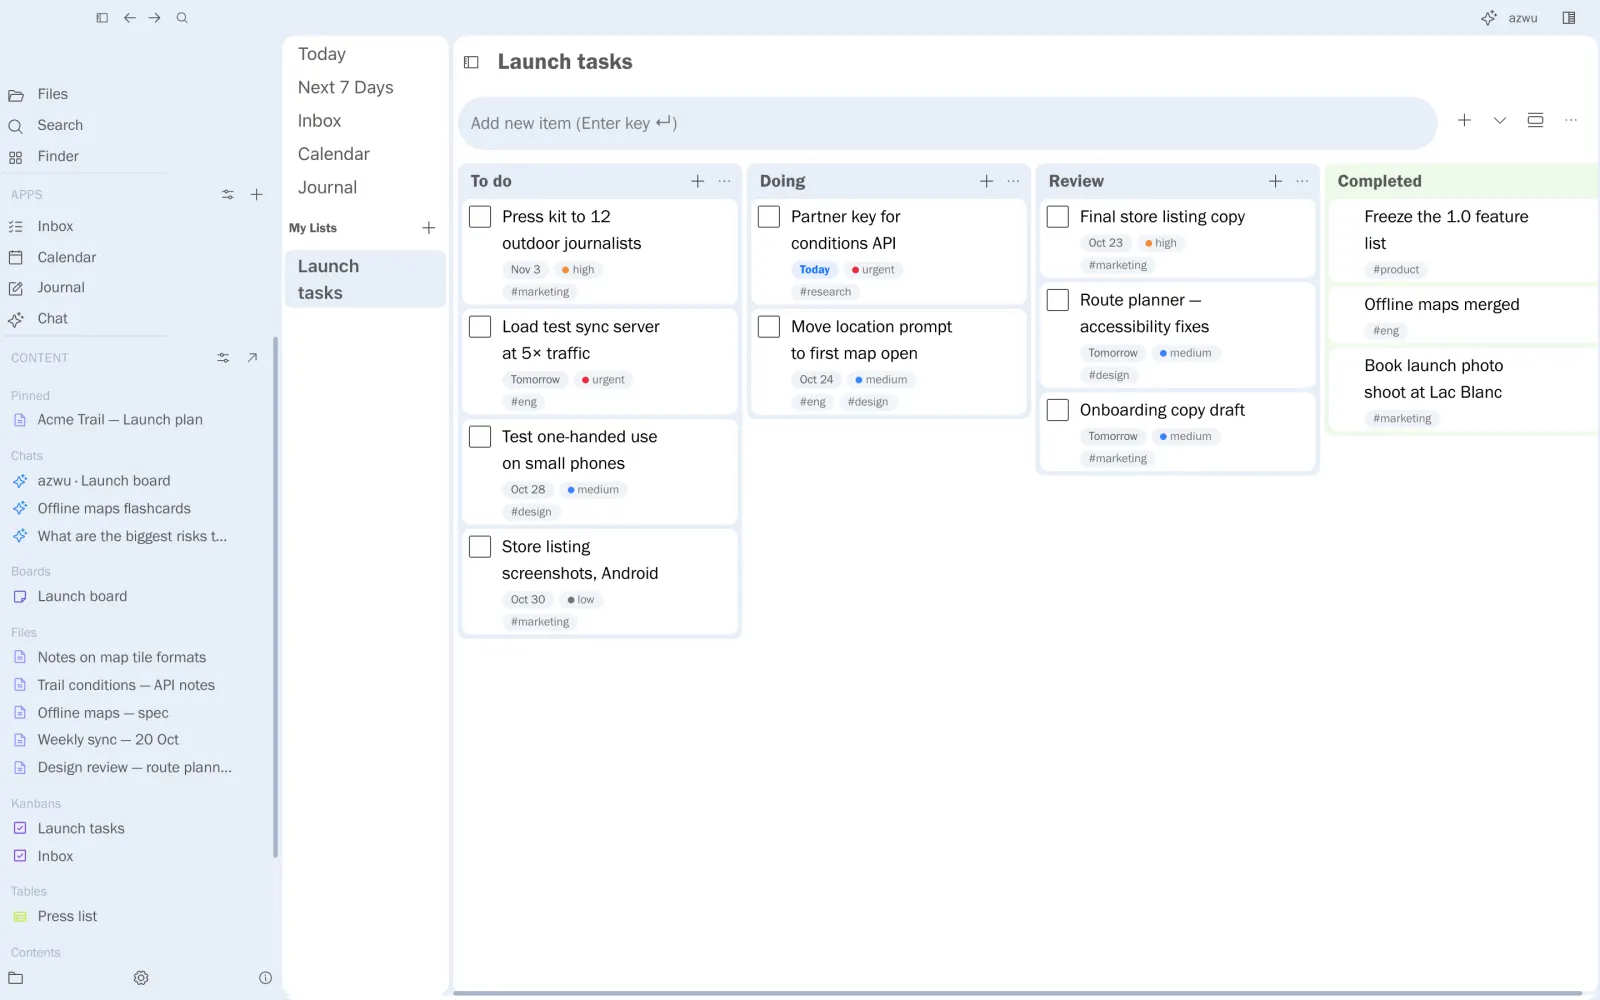The width and height of the screenshot is (1600, 1000).
Task: Open settings gear at sidebar bottom
Action: 141,978
